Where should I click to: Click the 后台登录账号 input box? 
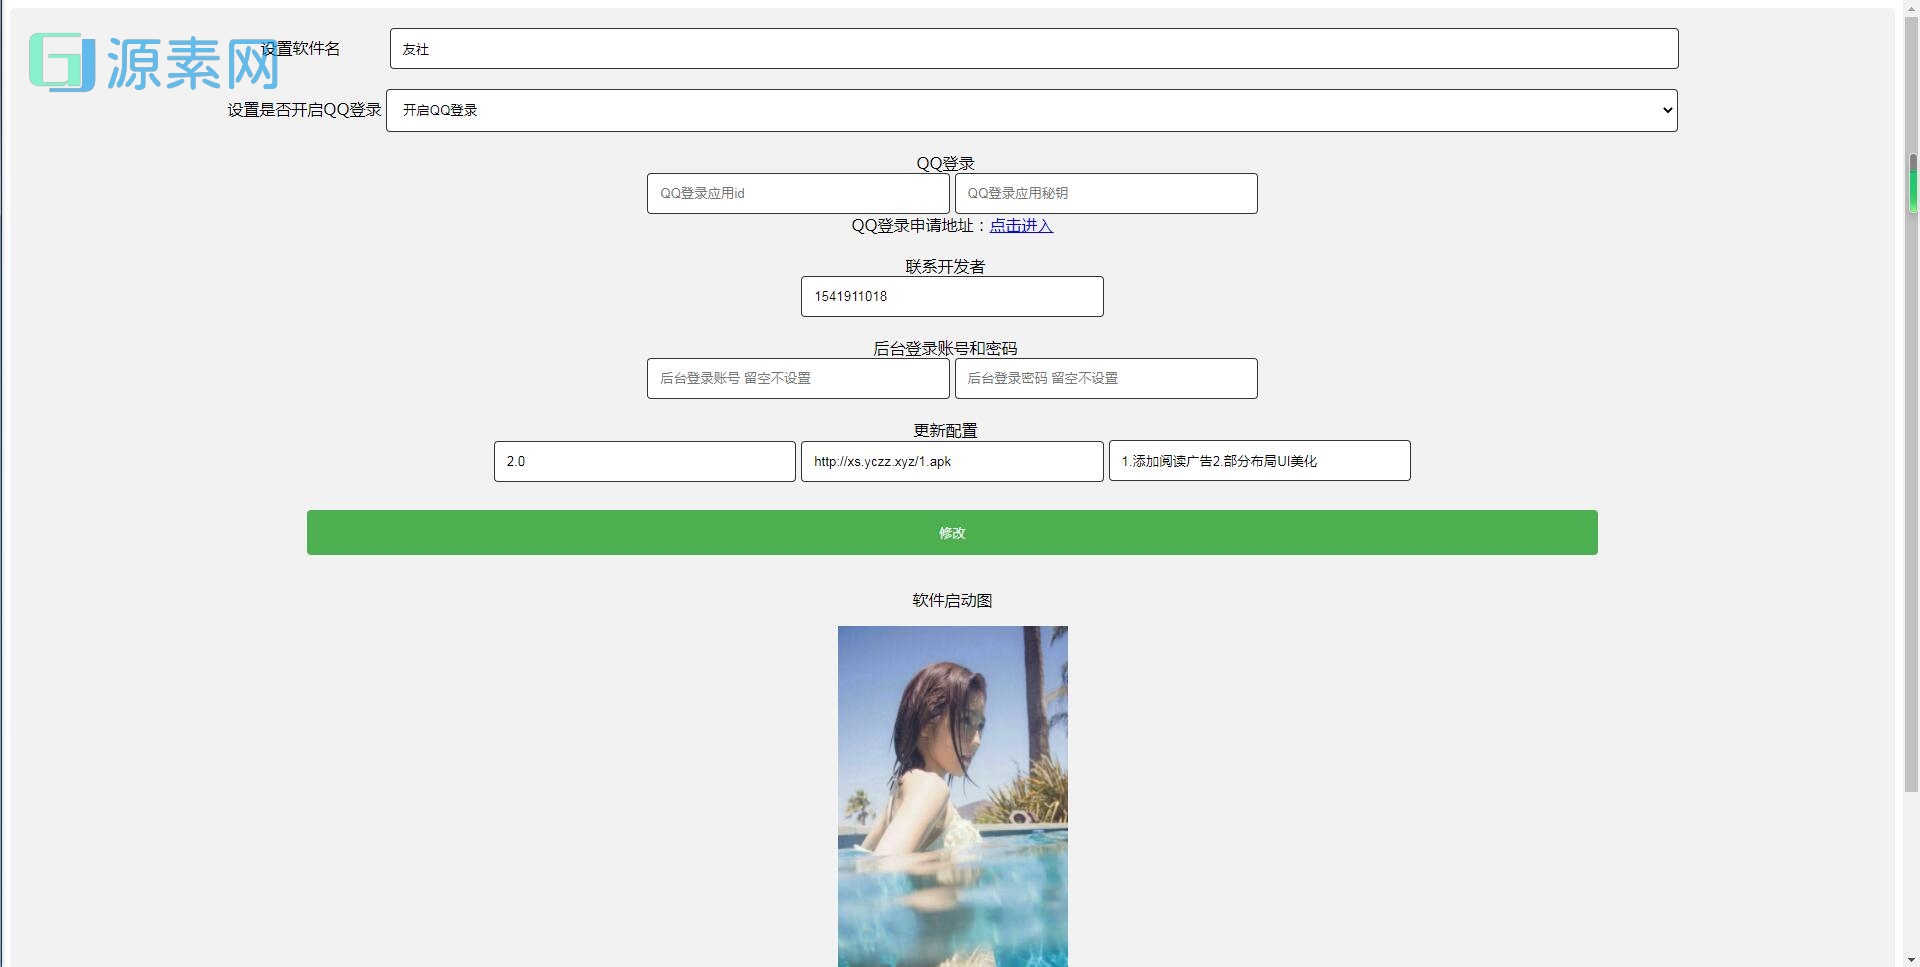797,378
